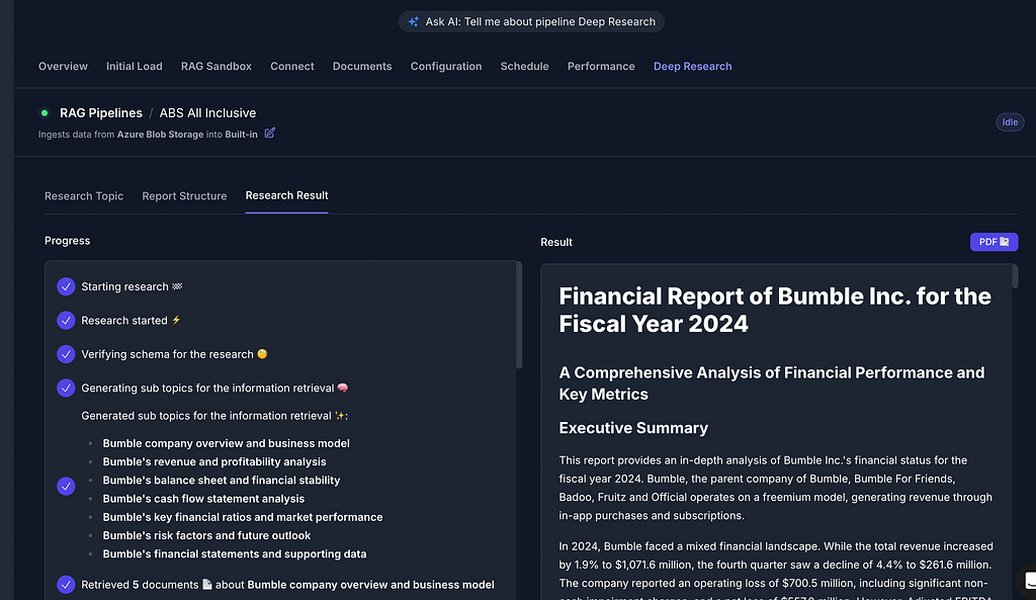Click 'Built-in' destination text
1036x600 pixels.
(x=241, y=134)
